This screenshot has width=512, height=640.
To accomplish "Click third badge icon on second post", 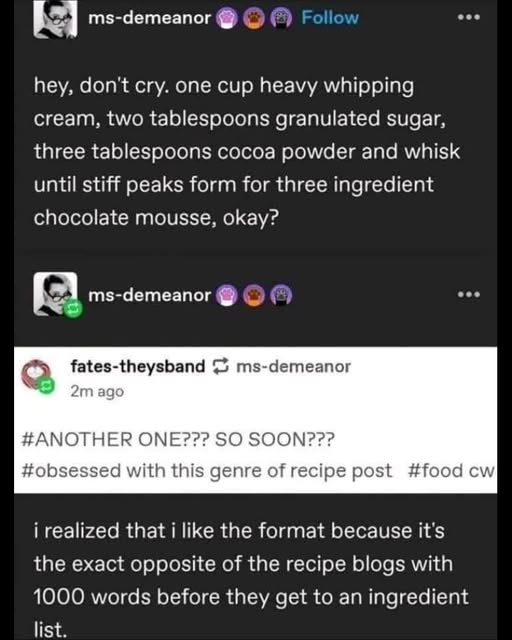I will coord(281,295).
